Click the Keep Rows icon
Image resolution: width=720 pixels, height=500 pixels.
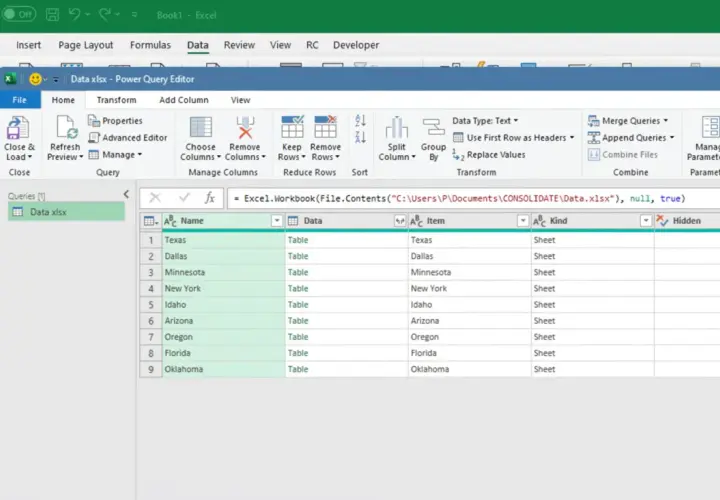point(292,127)
